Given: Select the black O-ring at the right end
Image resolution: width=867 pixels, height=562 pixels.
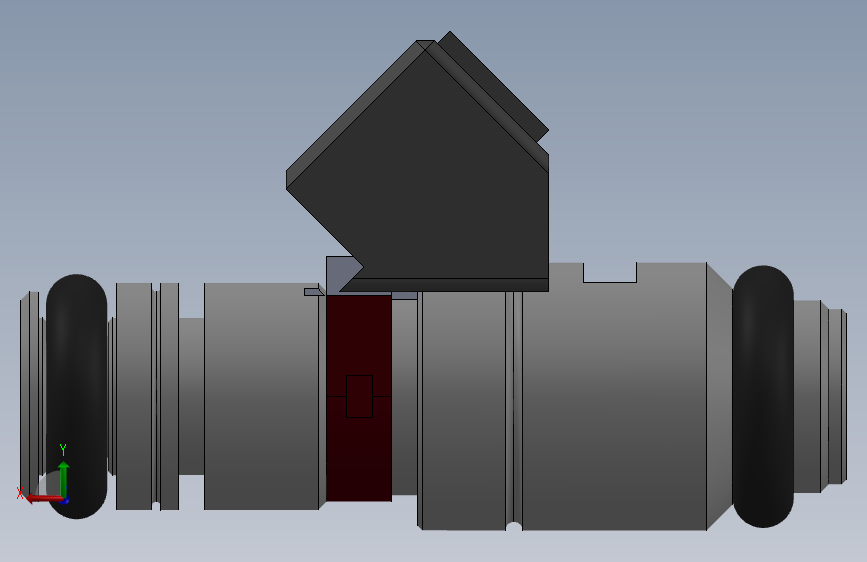Looking at the screenshot, I should pos(763,396).
